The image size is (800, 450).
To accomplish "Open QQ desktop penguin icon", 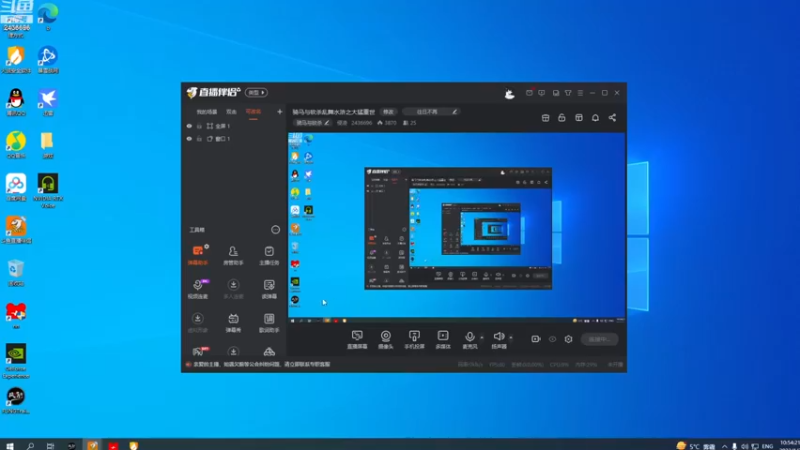I will click(16, 102).
